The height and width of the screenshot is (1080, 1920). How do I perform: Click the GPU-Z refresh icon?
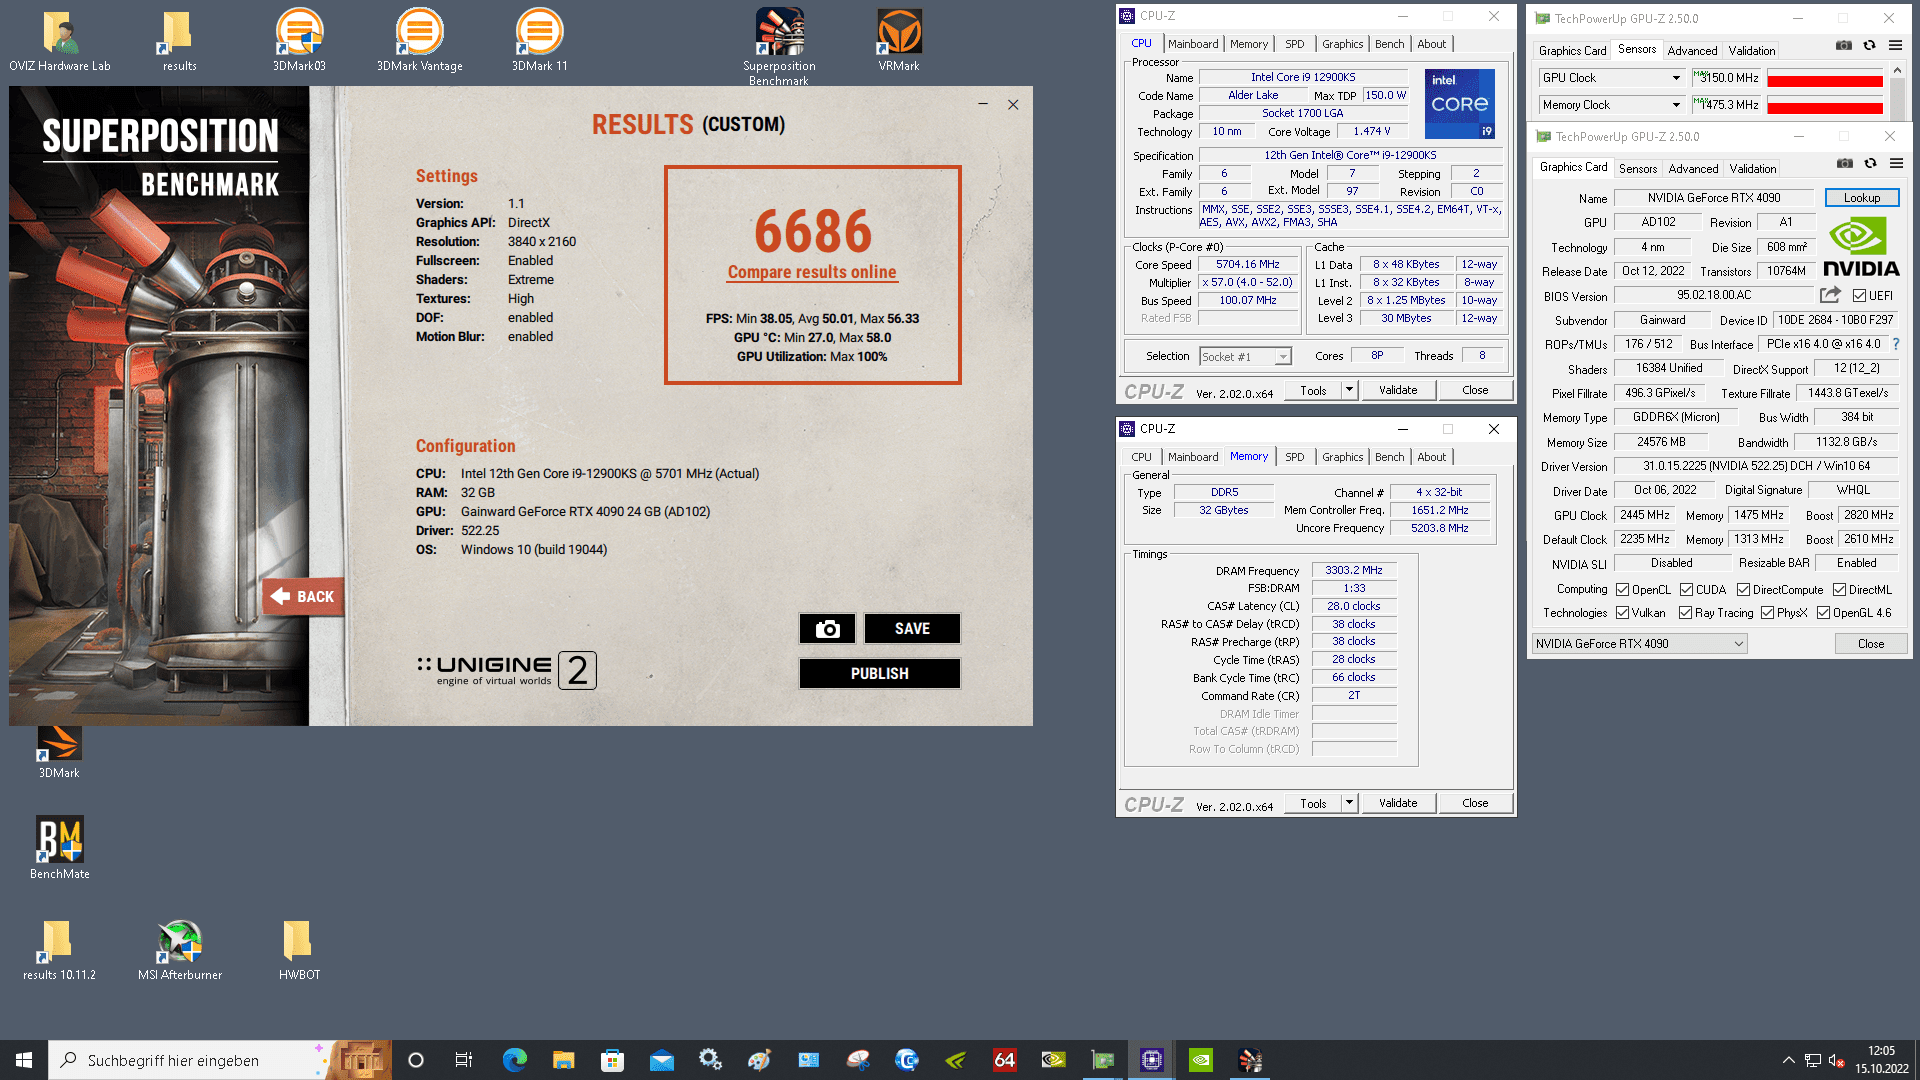coord(1870,164)
